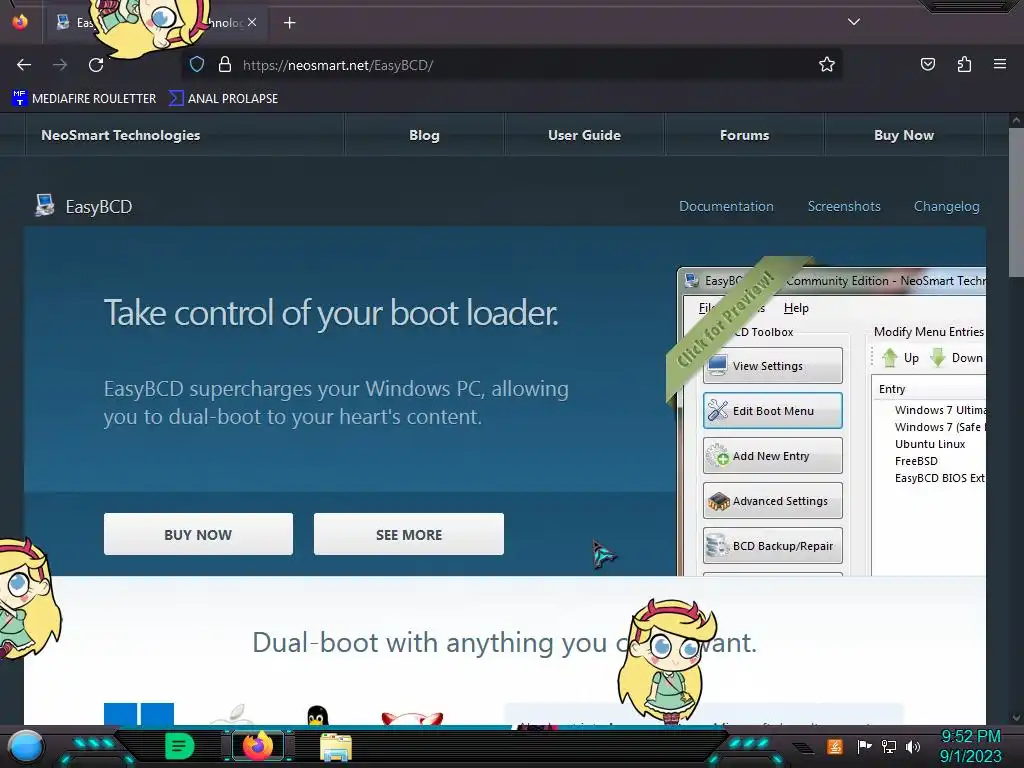Click the BUY NOW hero button

tap(199, 534)
